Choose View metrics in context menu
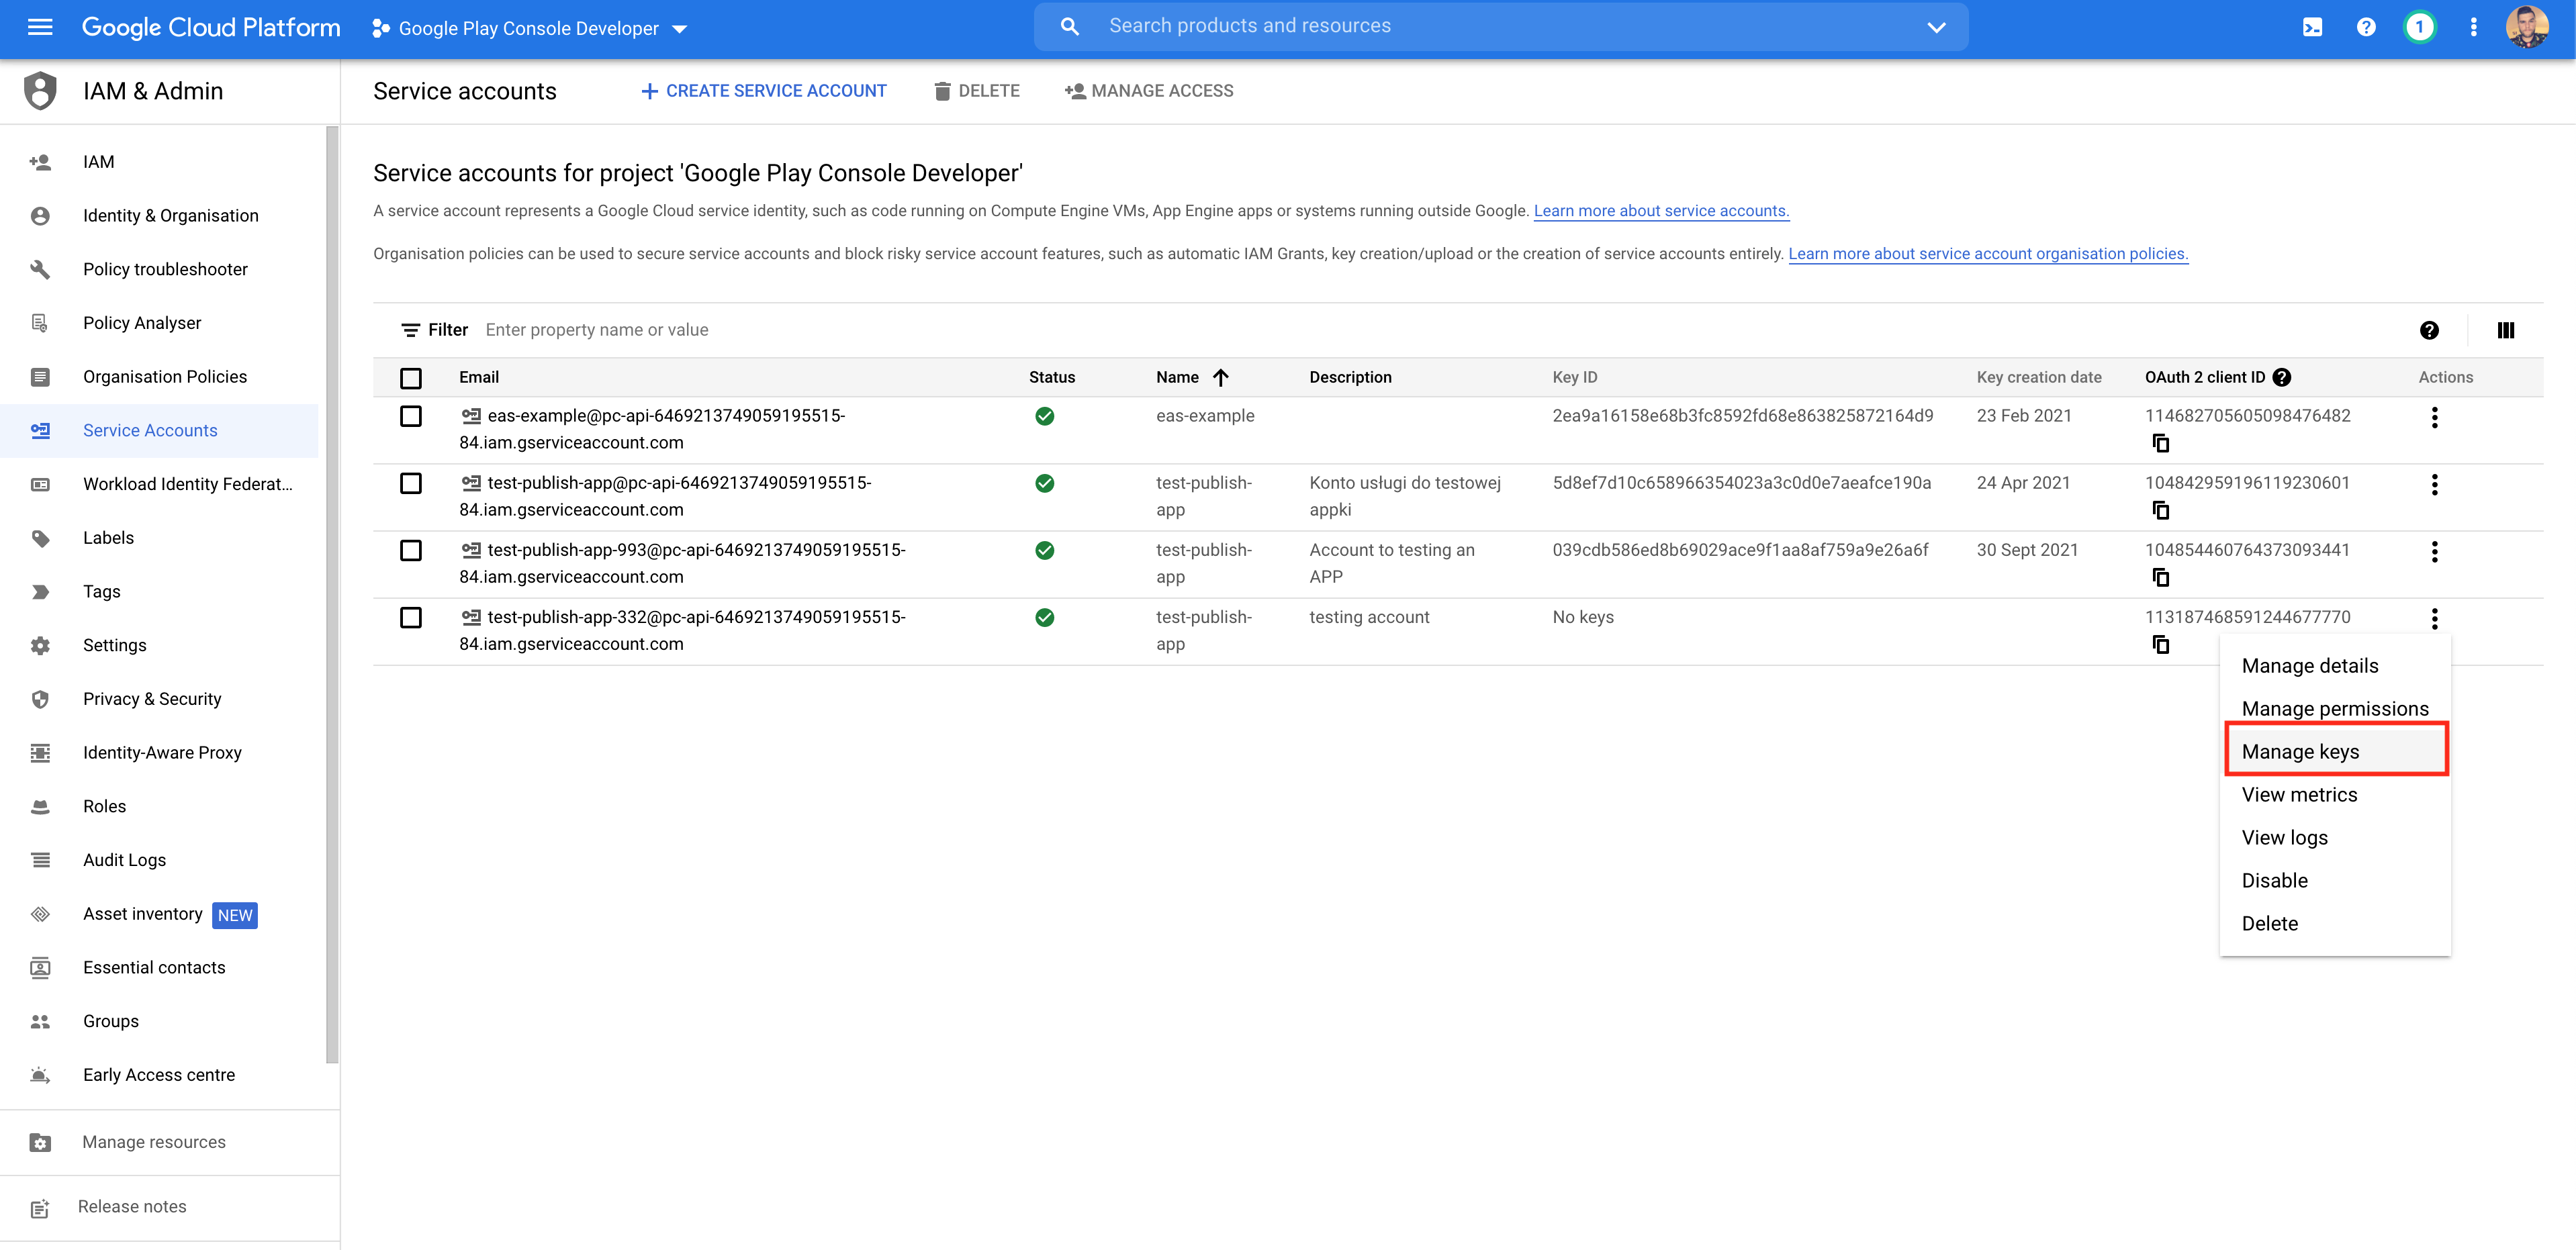2576x1250 pixels. point(2334,795)
